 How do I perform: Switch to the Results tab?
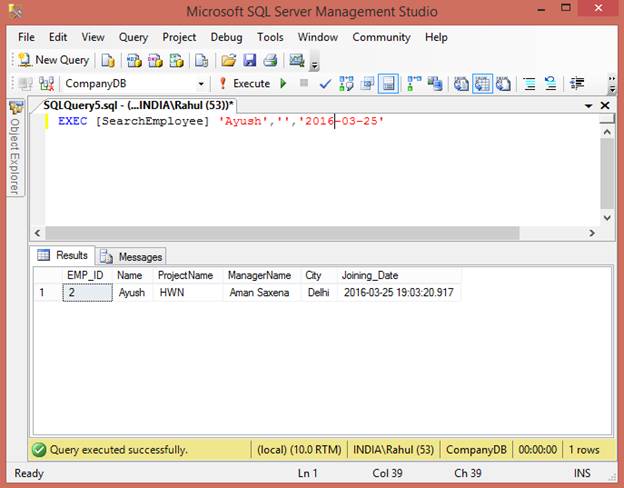click(62, 255)
